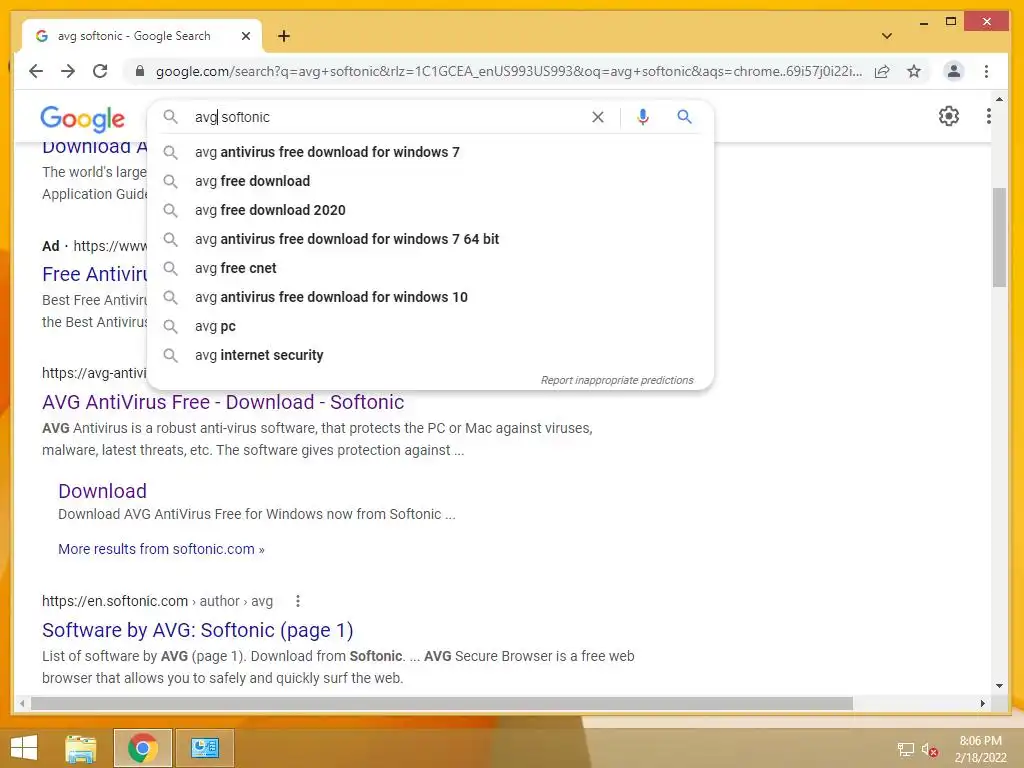
Task: Select suggestion avg pc
Action: pos(431,327)
